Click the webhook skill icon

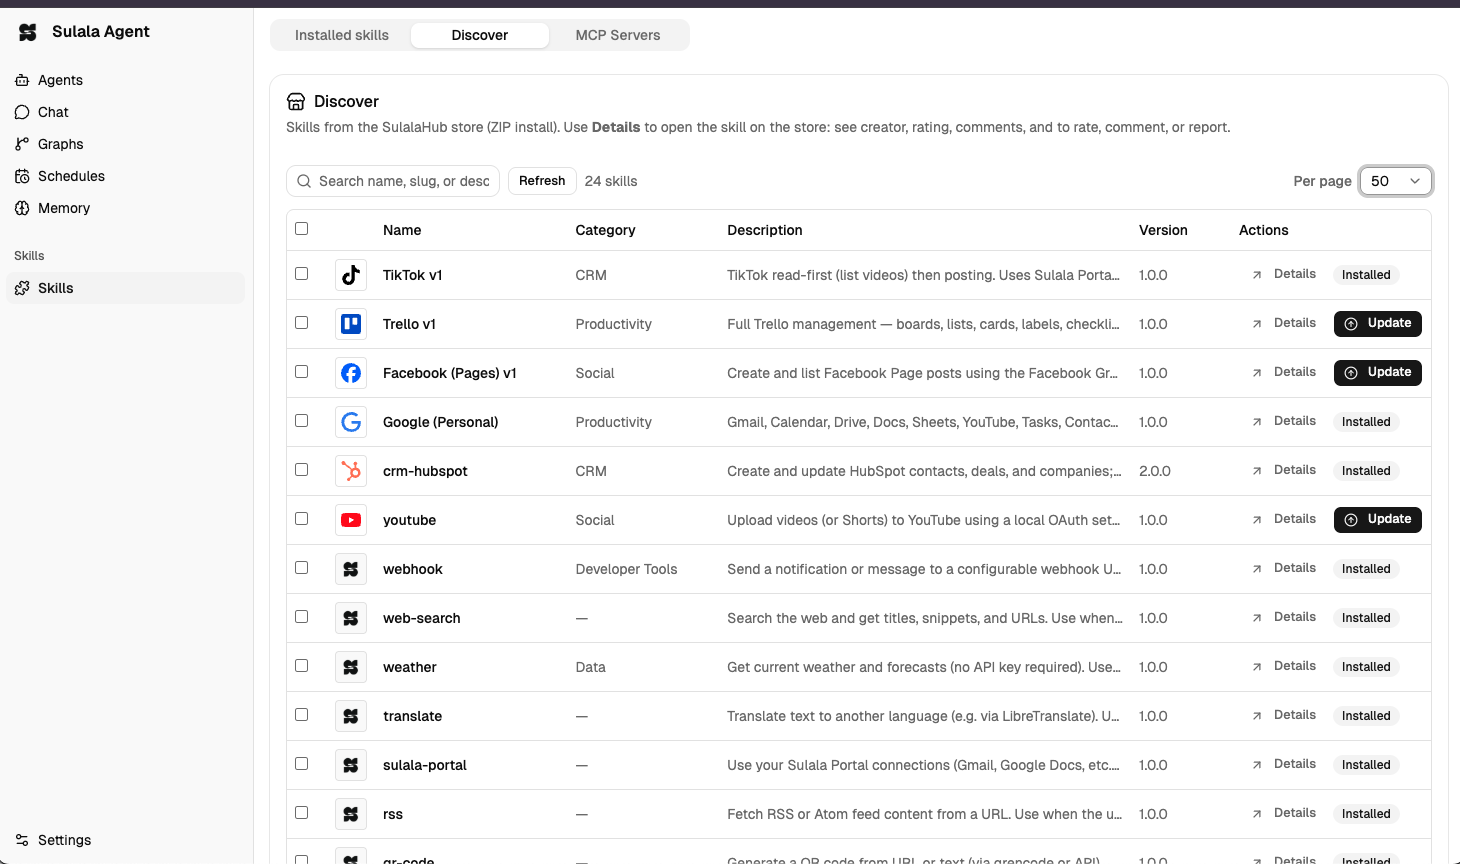point(351,569)
